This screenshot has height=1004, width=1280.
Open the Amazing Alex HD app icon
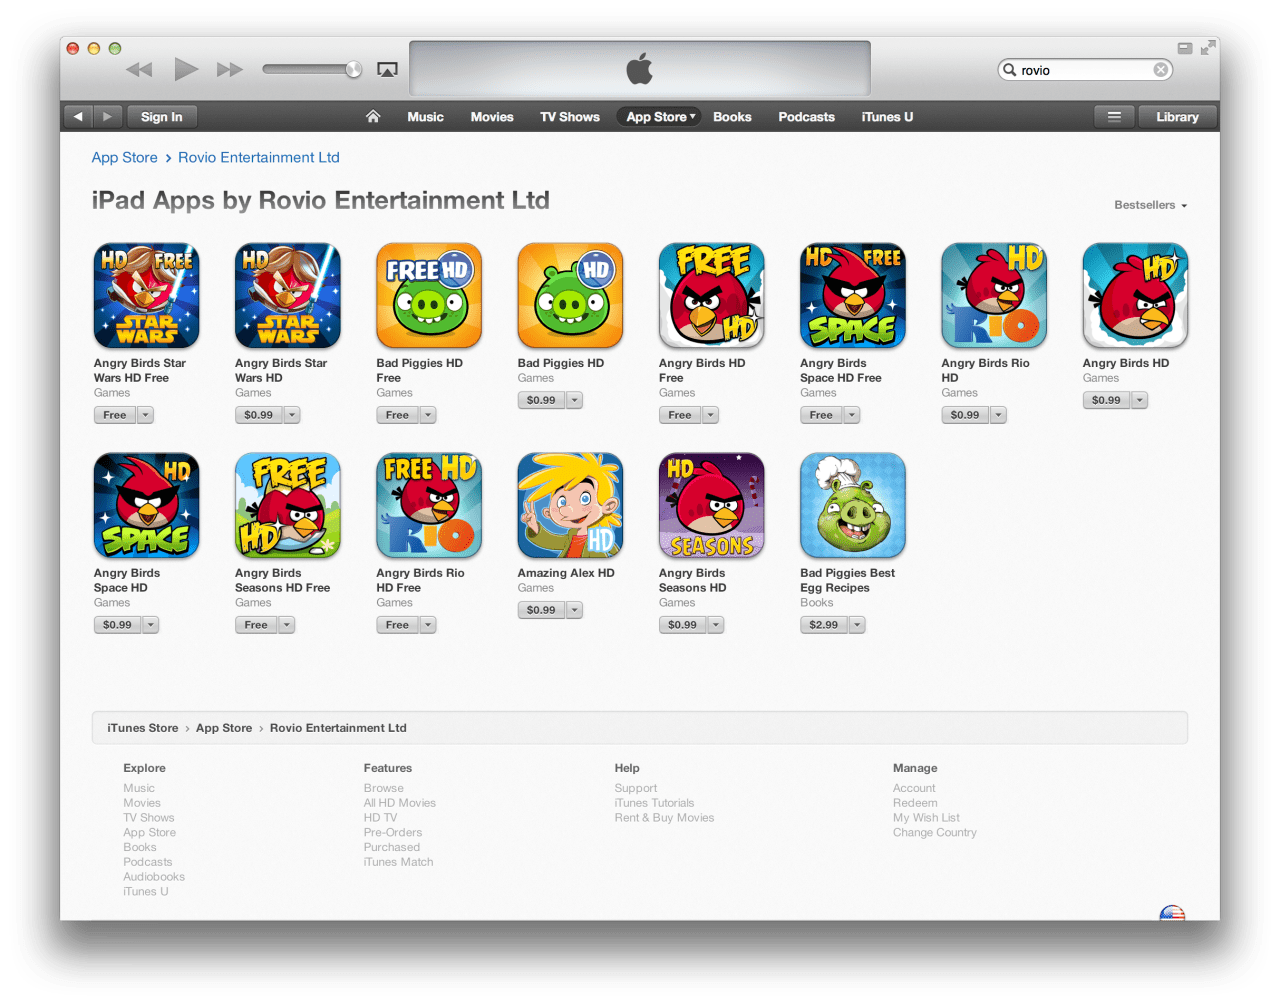570,505
